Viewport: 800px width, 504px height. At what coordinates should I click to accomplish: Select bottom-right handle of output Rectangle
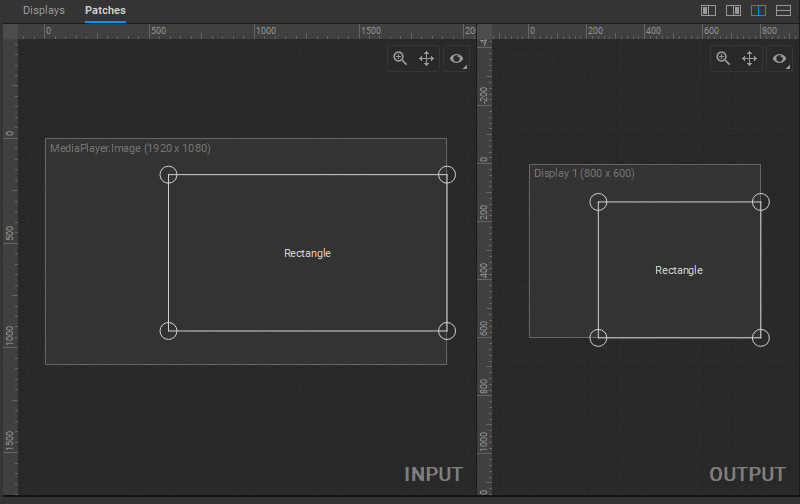coord(761,338)
